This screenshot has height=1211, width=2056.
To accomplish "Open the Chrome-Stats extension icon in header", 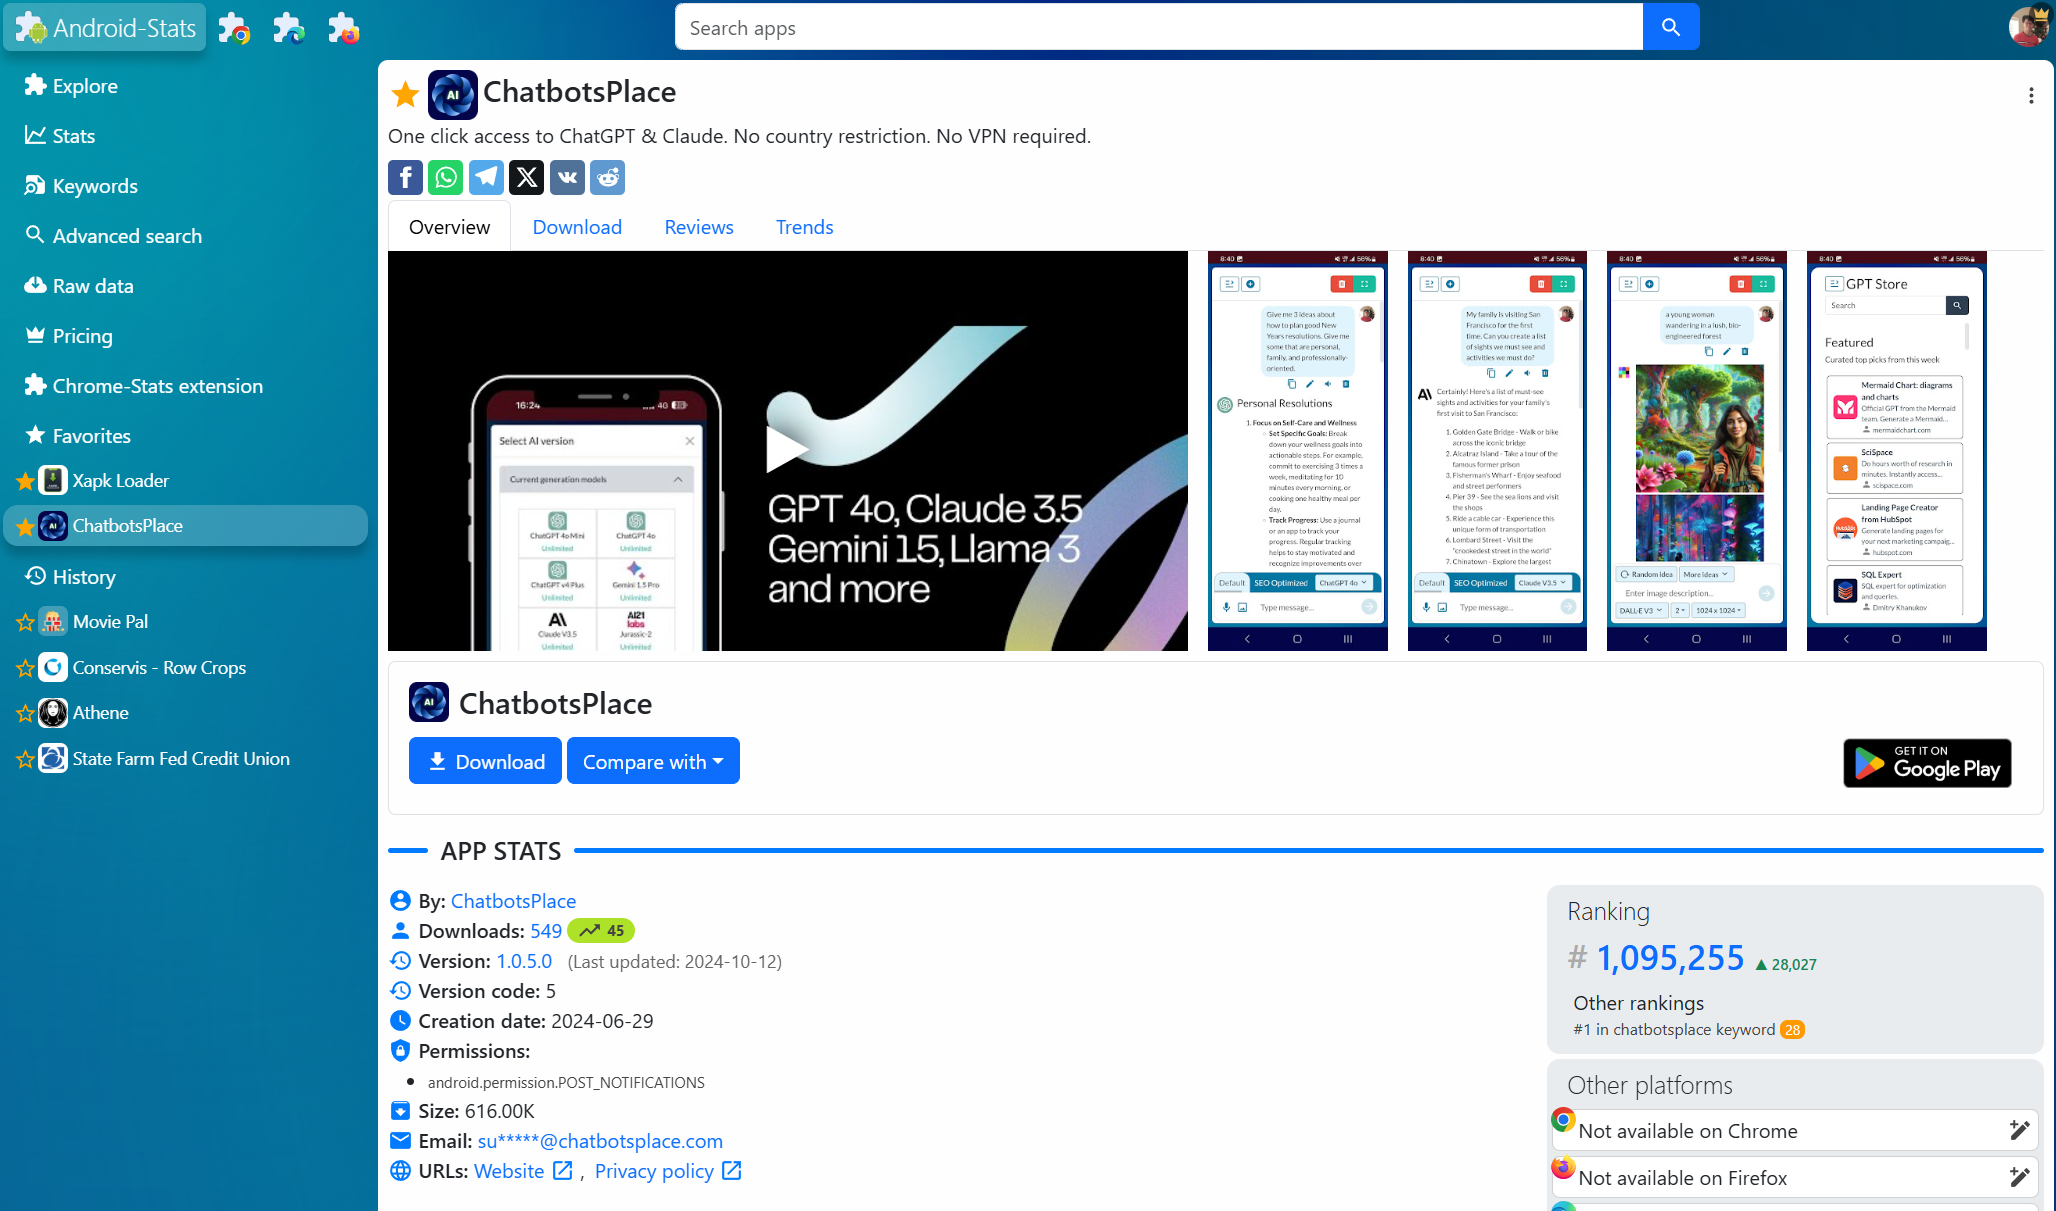I will click(x=234, y=28).
